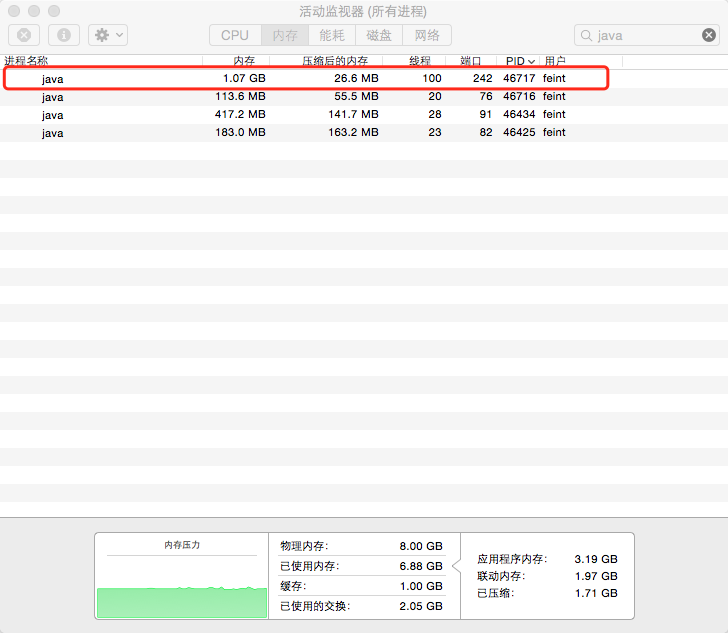
Task: Click the 417.2 MB memory cell
Action: [240, 114]
